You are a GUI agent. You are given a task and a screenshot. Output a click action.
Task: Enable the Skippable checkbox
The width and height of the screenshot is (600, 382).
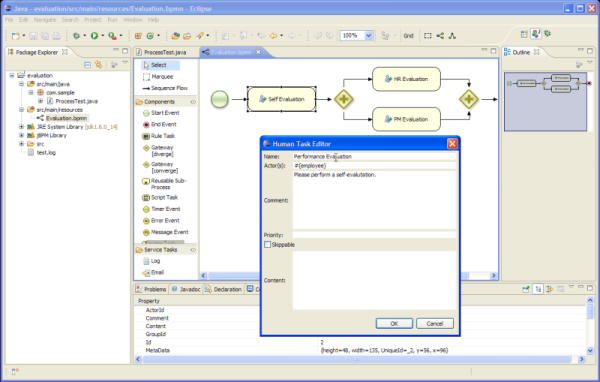coord(267,245)
